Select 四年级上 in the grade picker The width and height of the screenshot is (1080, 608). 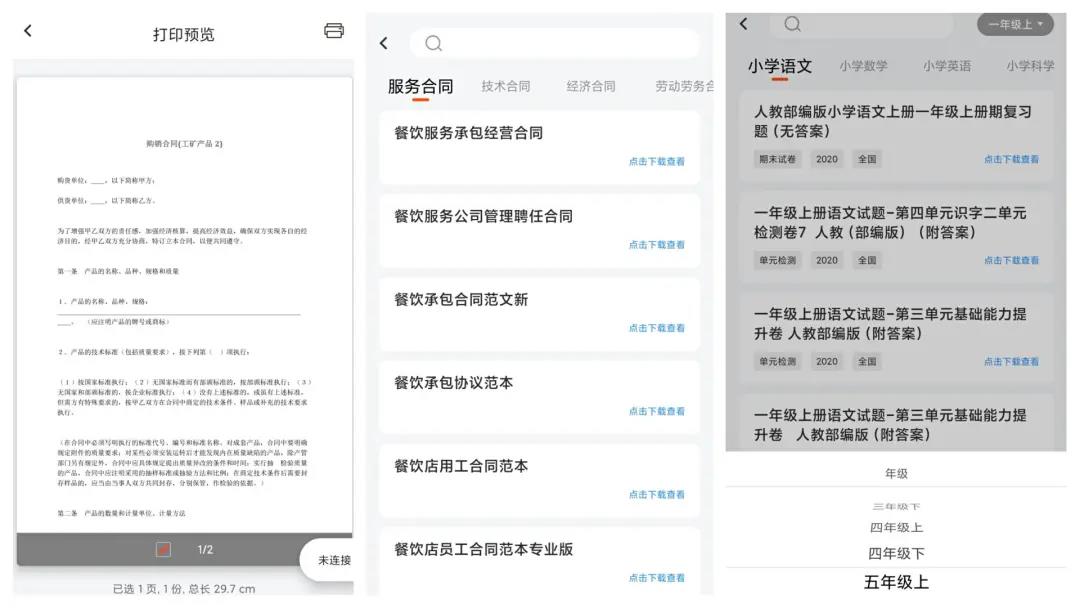point(896,527)
